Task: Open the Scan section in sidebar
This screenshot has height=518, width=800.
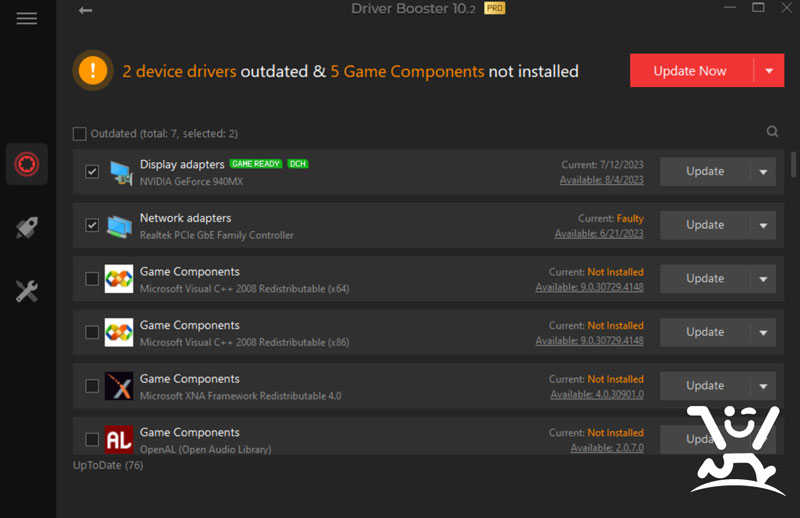Action: (27, 164)
